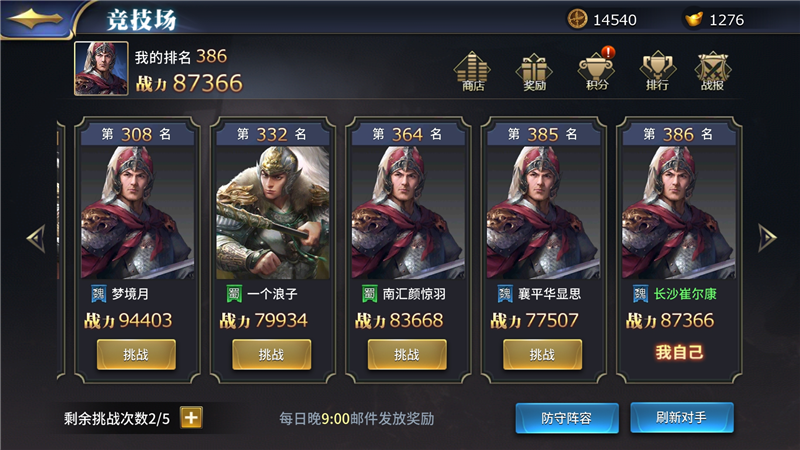Challenge 一个浪子 ranked 332

tap(271, 354)
